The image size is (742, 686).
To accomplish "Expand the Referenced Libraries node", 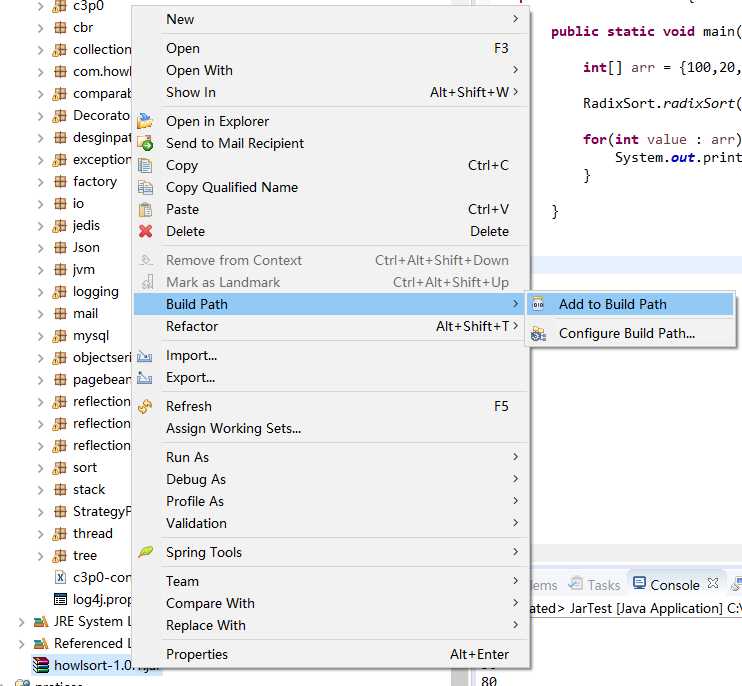I will (22, 643).
